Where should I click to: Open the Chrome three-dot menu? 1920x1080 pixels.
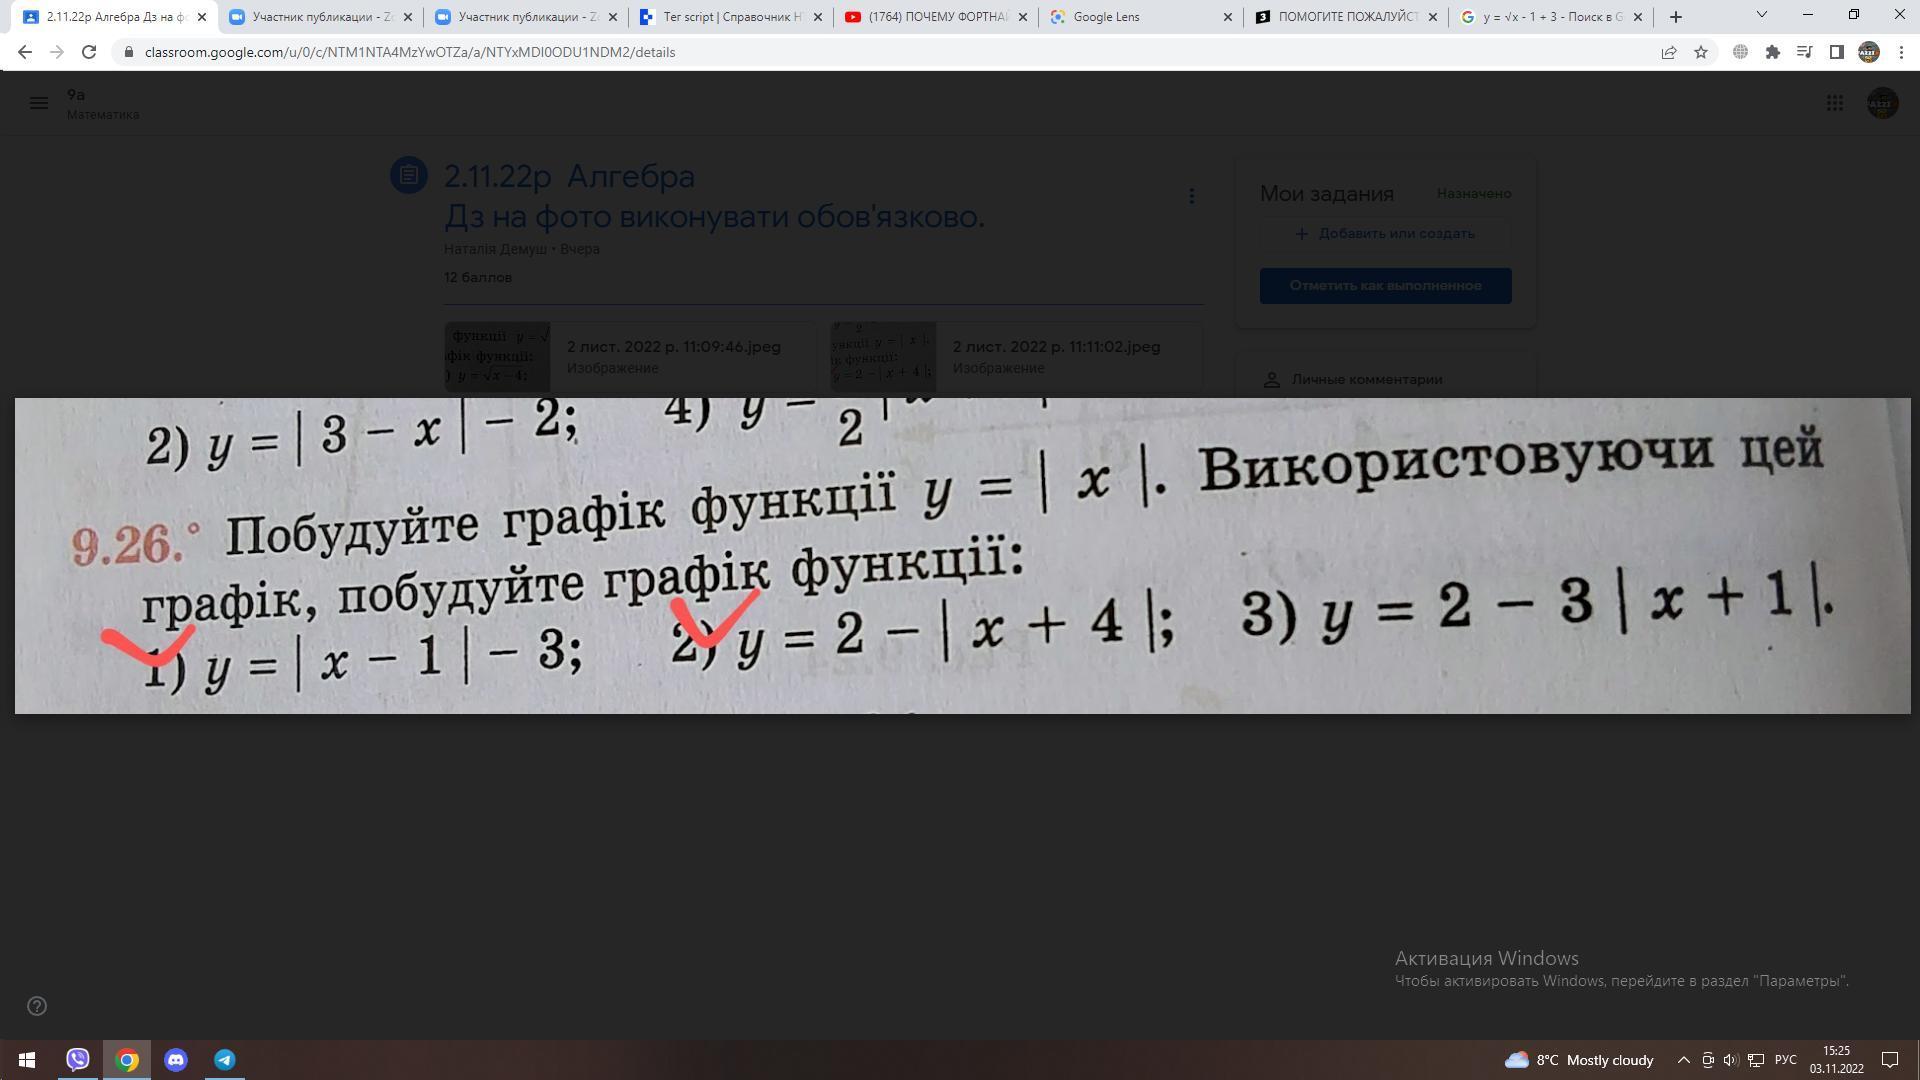pos(1901,52)
